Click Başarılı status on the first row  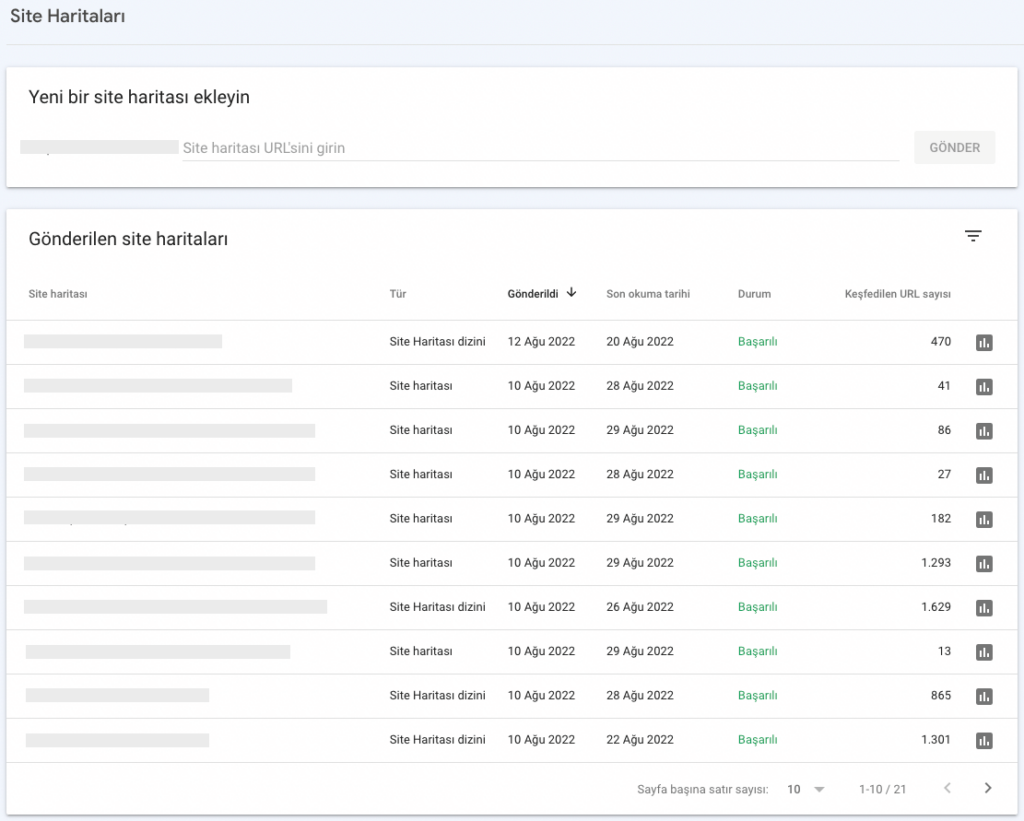point(757,341)
